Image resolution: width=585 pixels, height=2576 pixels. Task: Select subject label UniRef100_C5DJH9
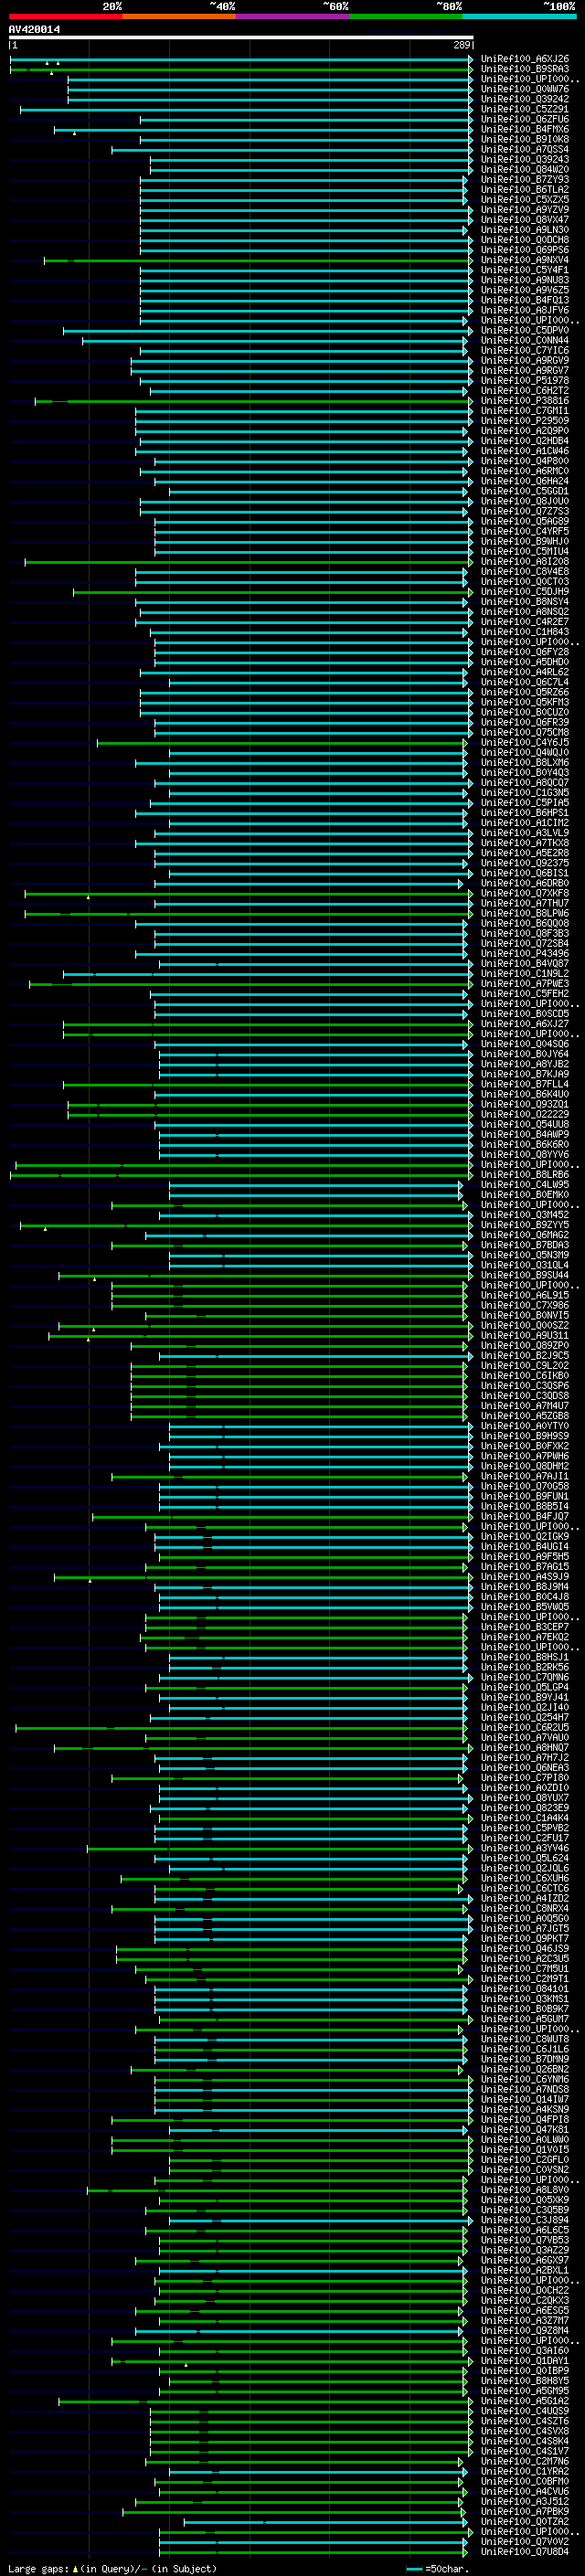click(525, 592)
